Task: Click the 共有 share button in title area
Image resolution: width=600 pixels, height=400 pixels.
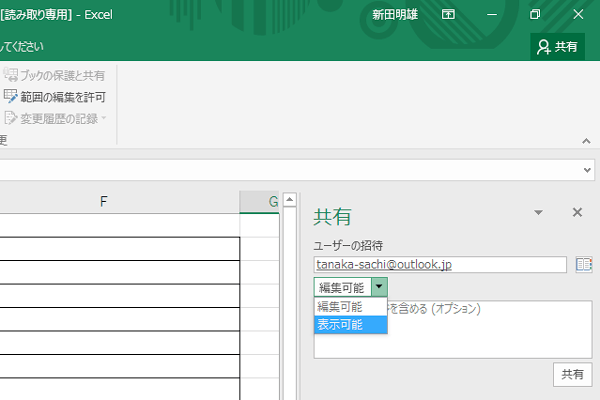Action: [x=557, y=47]
